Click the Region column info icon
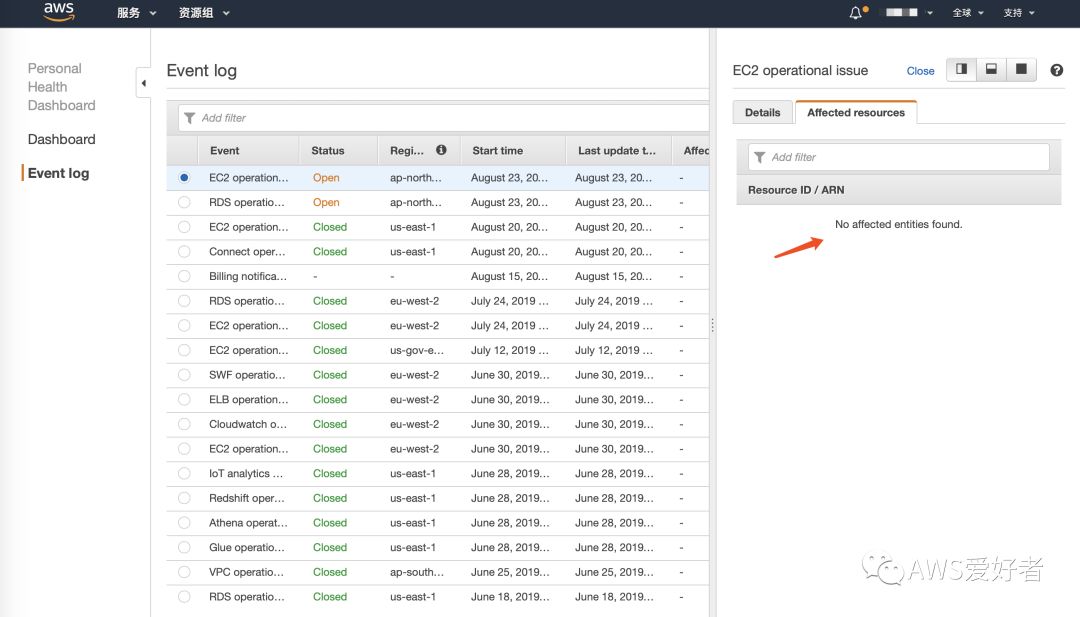Viewport: 1080px width, 617px height. pyautogui.click(x=442, y=150)
